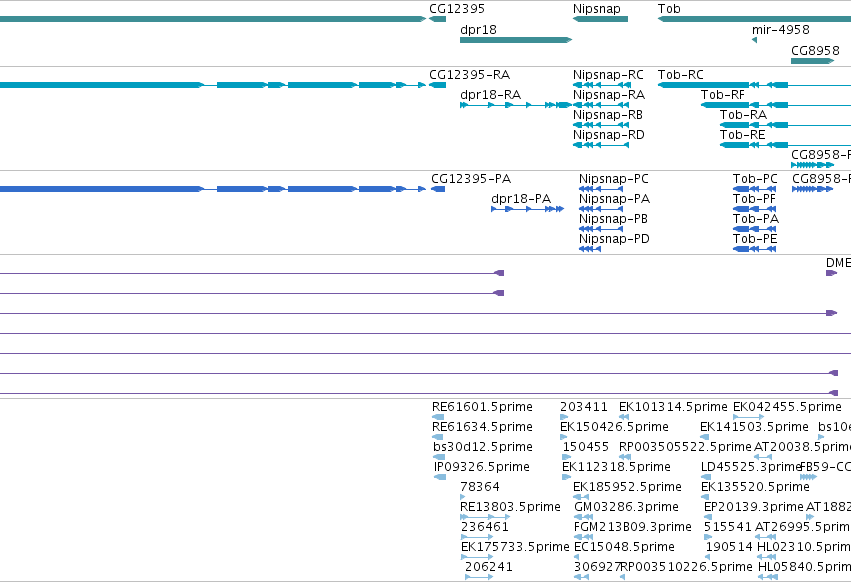Click the 515541 feature label
Screen dimensions: 851x582
click(x=728, y=527)
